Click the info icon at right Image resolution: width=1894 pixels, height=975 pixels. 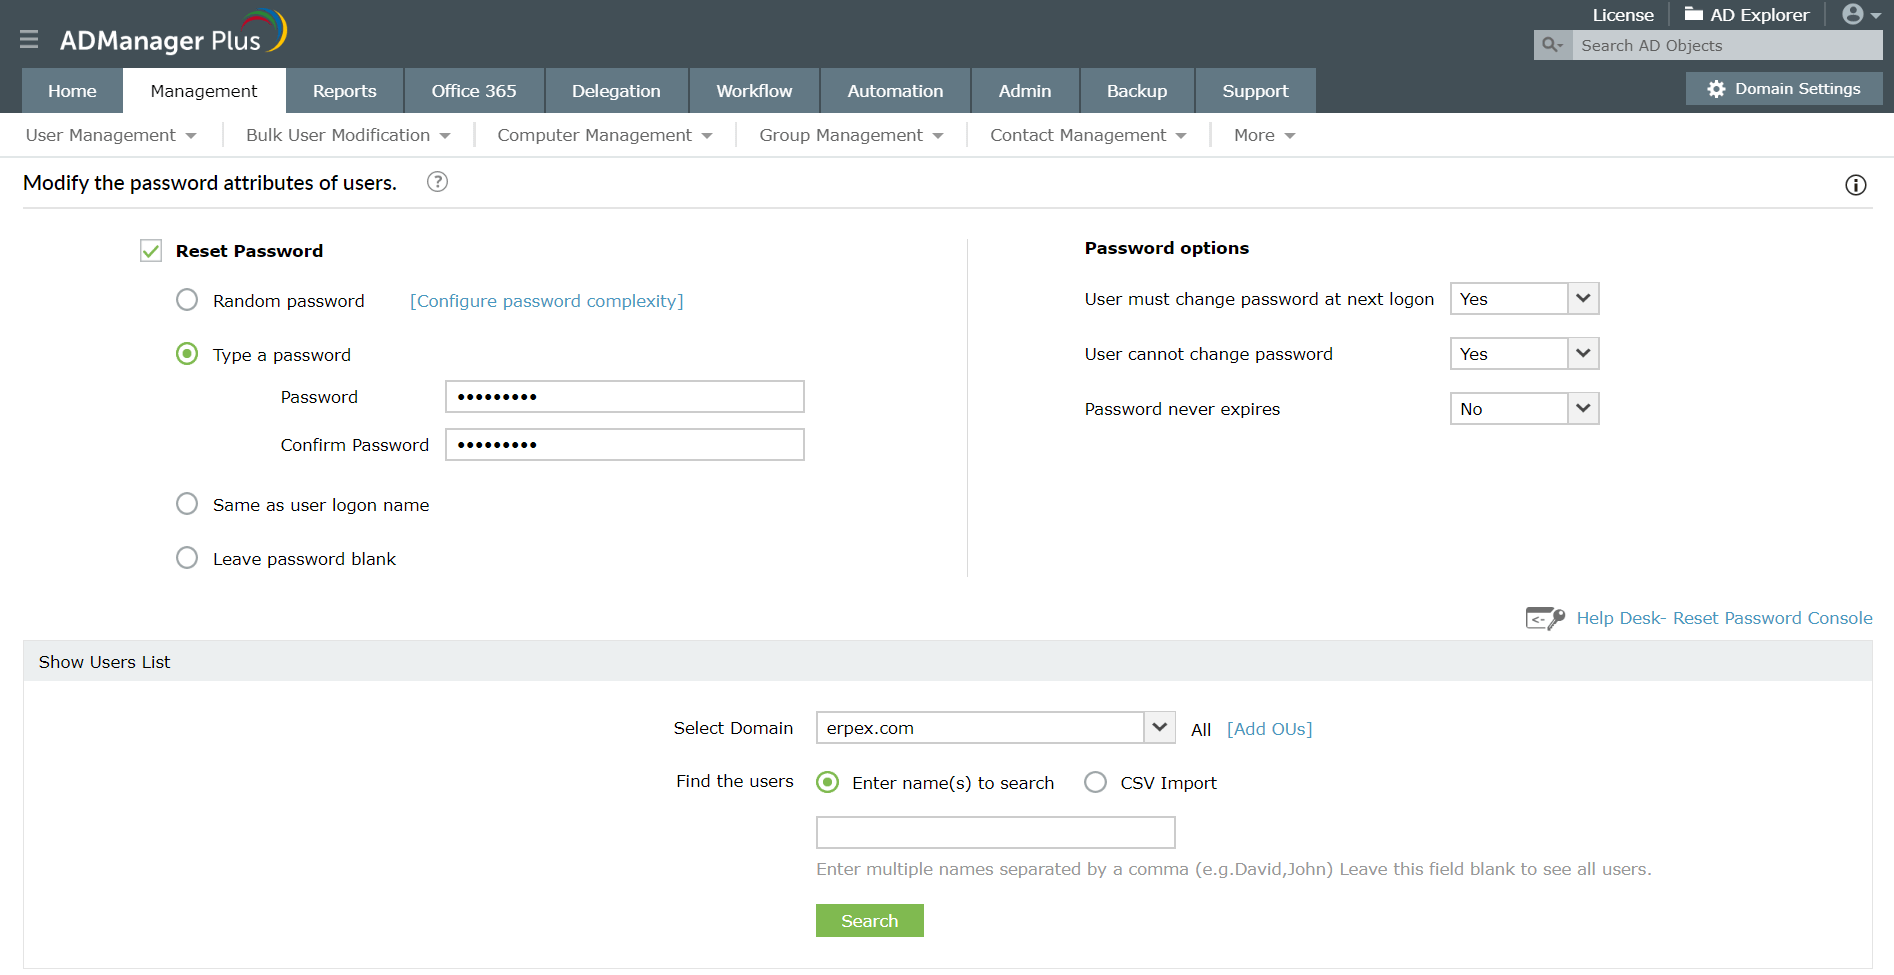pos(1855,185)
